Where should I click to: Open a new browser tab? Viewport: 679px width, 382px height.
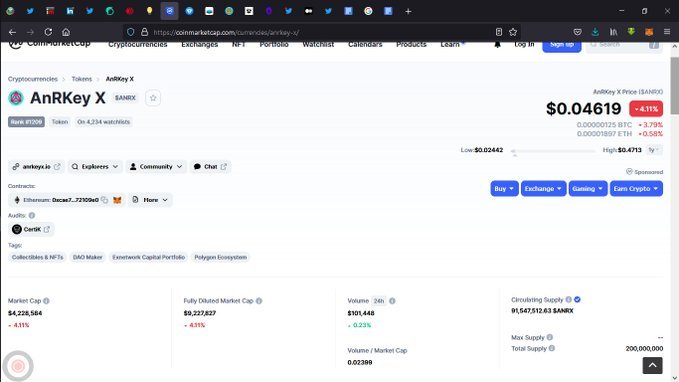click(x=408, y=11)
